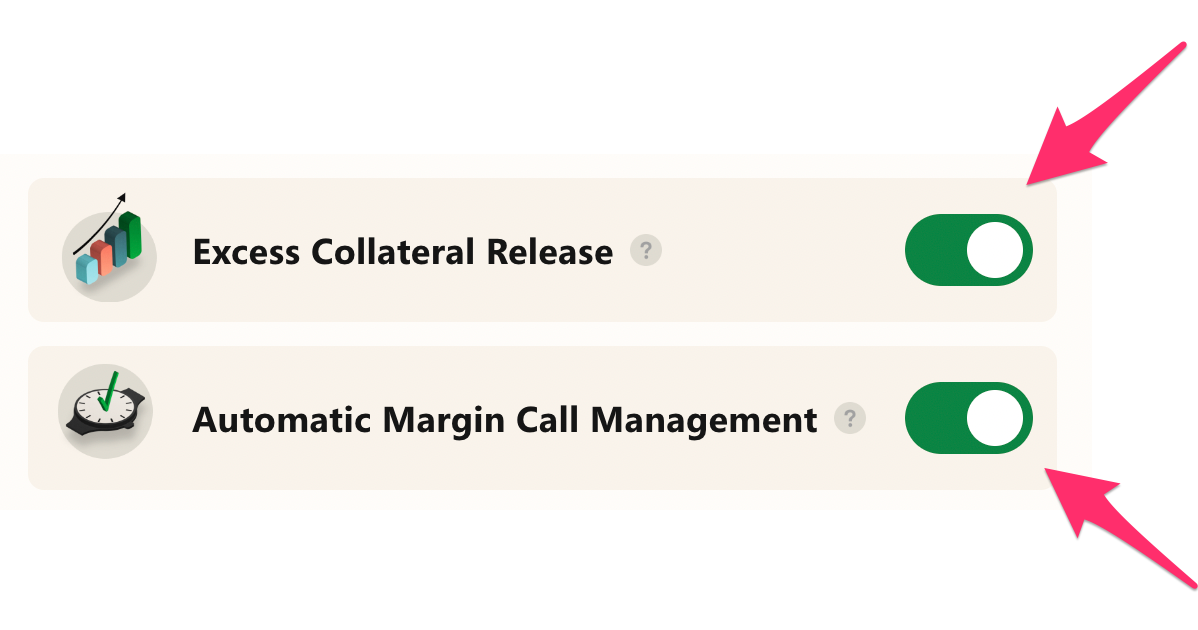1198x630 pixels.
Task: Click the pink arrow pointing at top toggle
Action: pyautogui.click(x=1104, y=115)
